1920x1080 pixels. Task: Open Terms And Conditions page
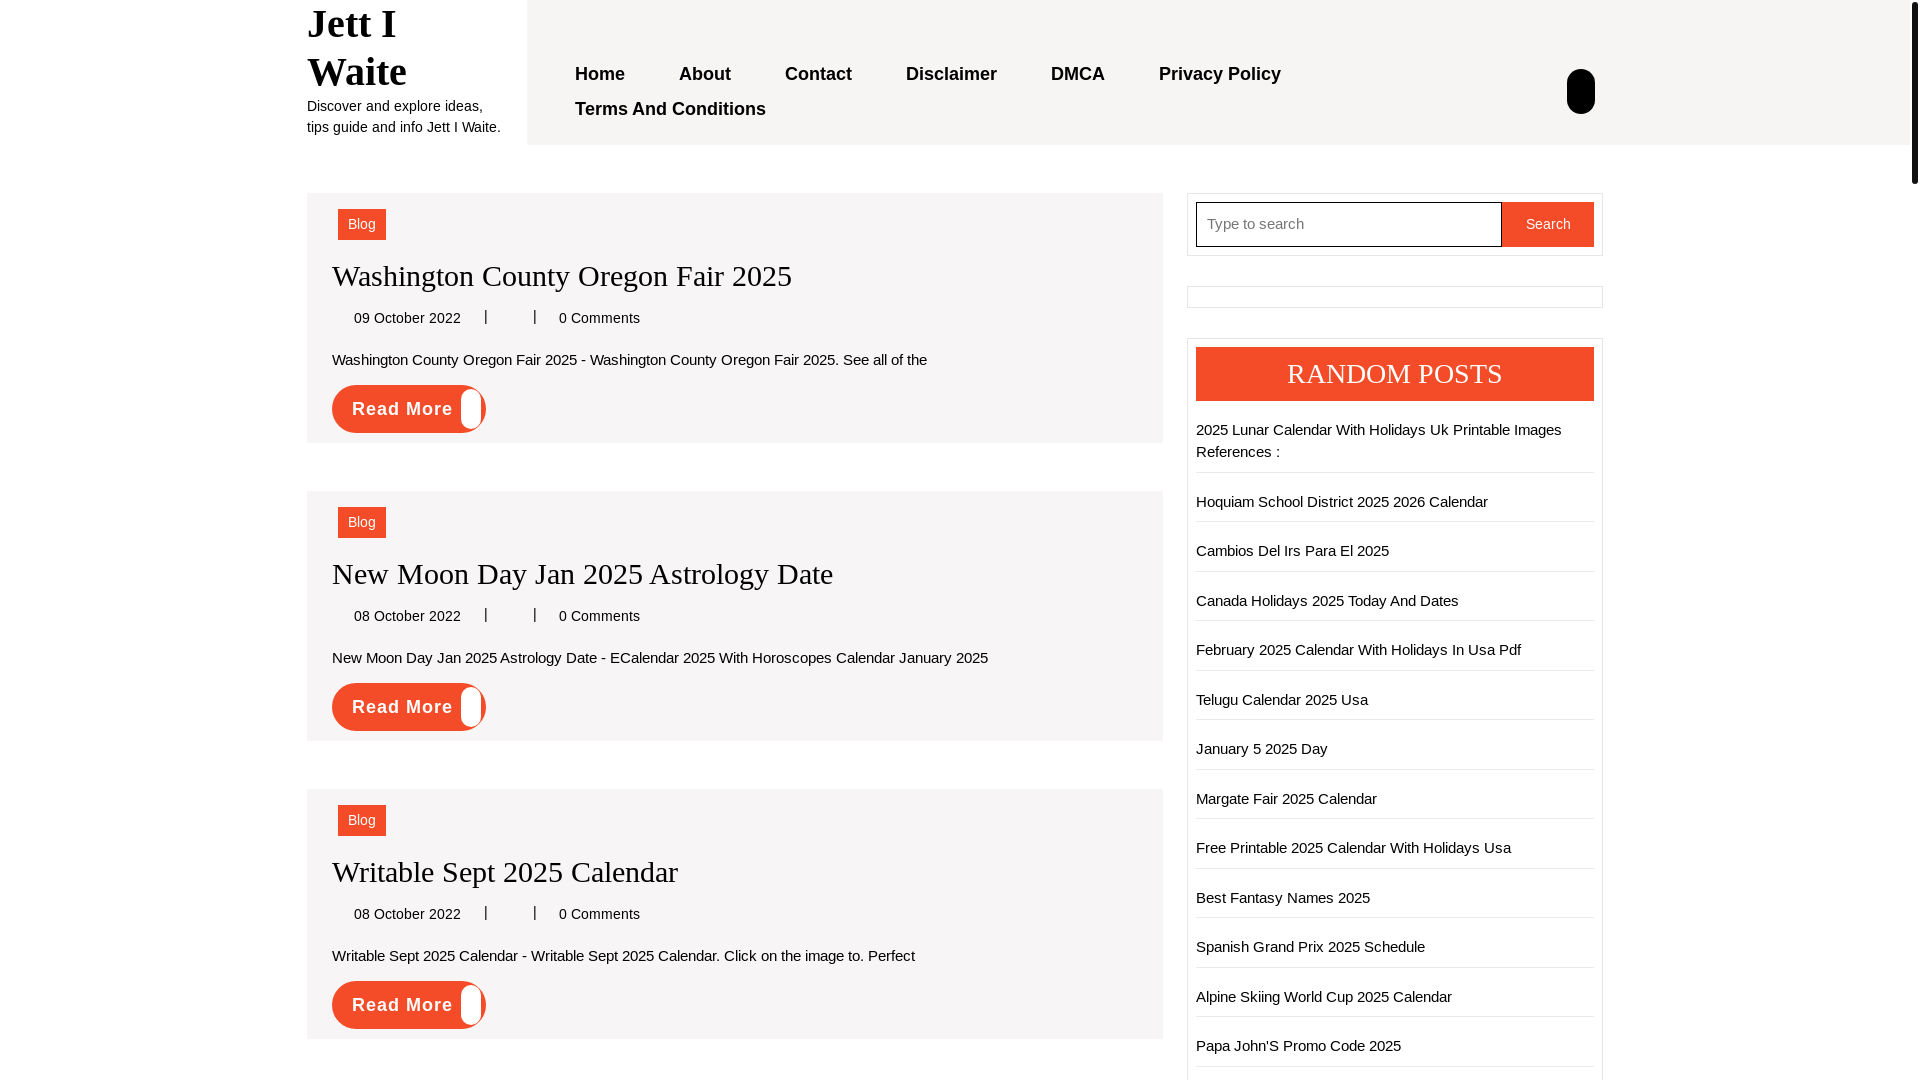coord(670,109)
